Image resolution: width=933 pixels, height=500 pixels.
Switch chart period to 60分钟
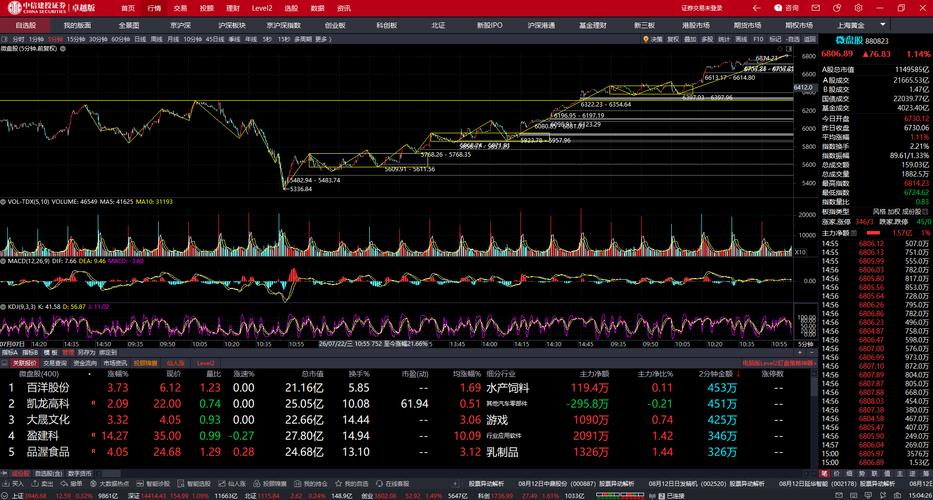click(x=120, y=39)
